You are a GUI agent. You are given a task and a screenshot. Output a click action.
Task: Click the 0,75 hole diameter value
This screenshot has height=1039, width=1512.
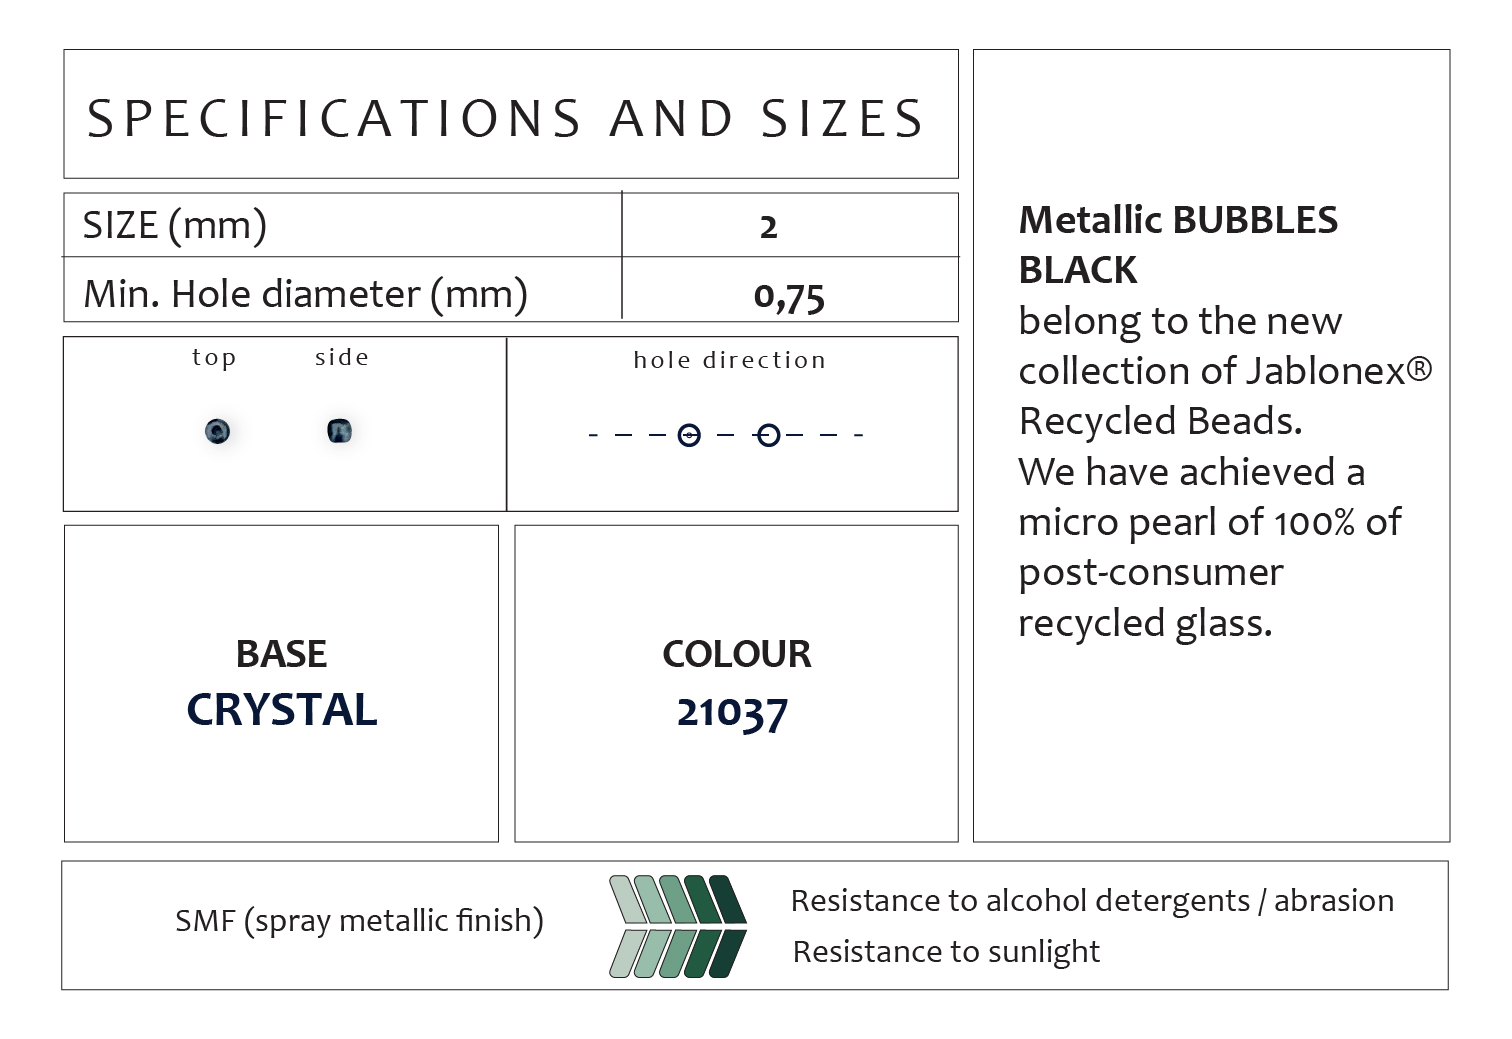coord(789,297)
